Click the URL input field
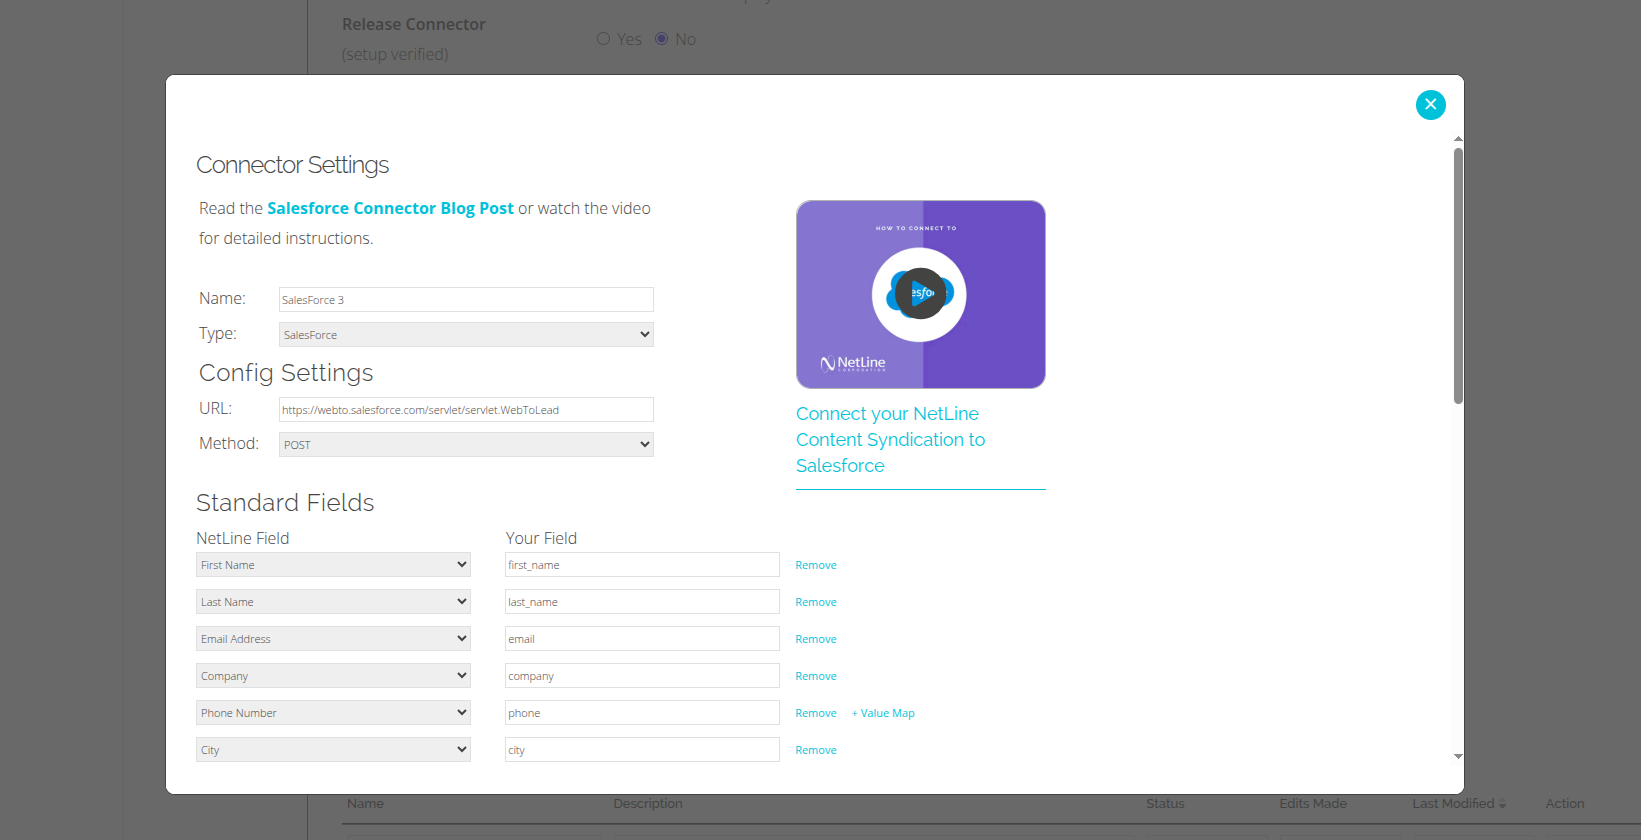 pos(466,410)
